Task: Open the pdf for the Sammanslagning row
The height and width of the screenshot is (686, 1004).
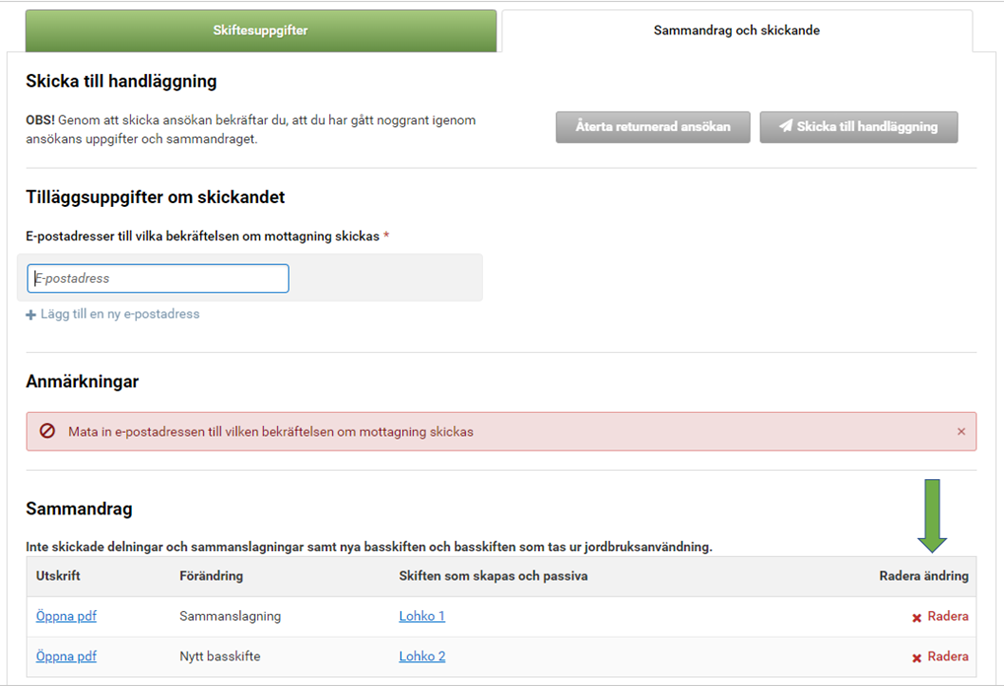Action: (66, 616)
